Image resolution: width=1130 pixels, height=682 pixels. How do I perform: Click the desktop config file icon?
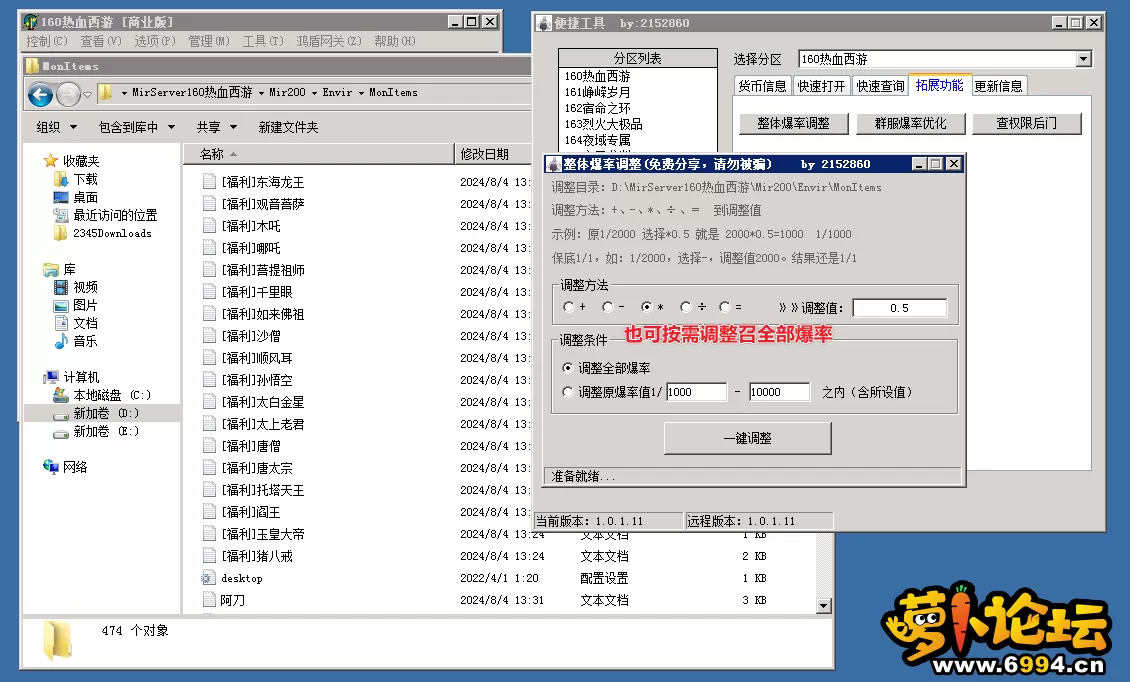coord(208,578)
